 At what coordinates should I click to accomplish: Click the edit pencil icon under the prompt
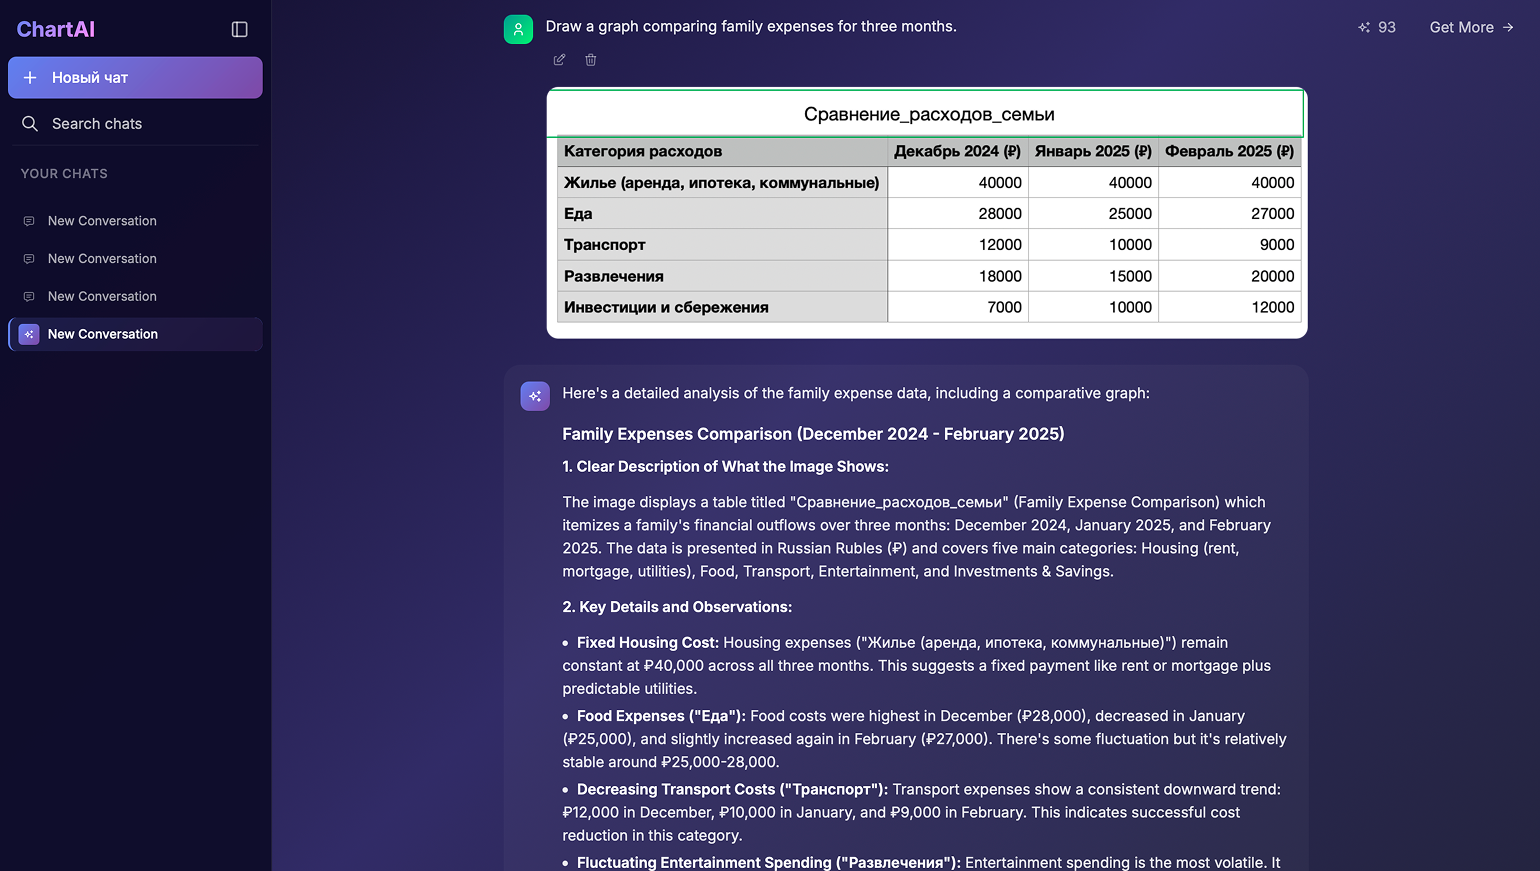click(x=559, y=60)
